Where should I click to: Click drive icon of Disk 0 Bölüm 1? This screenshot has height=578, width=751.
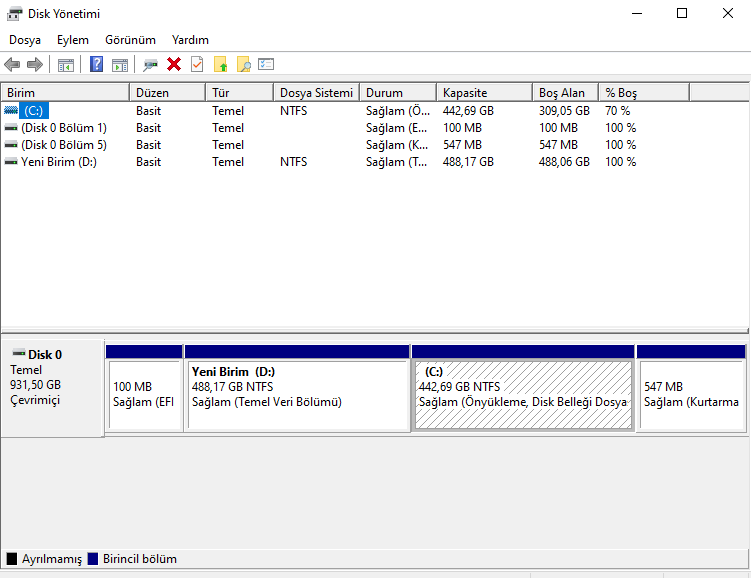tap(11, 128)
